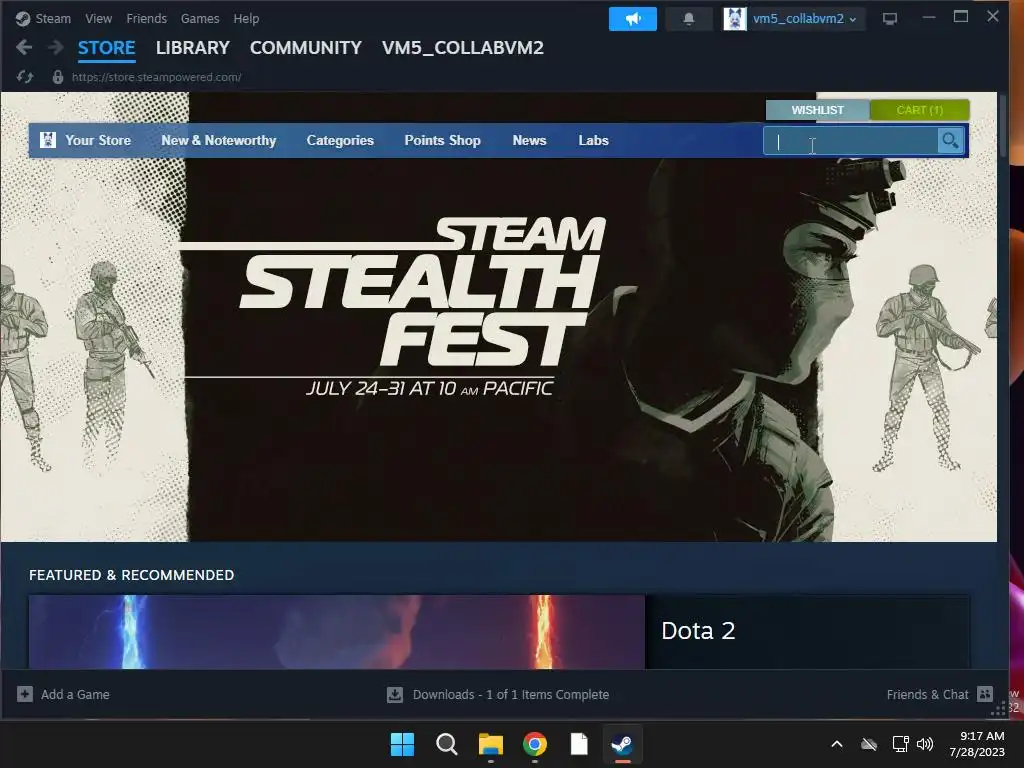This screenshot has height=768, width=1024.
Task: Expand the vm5_collabvm2 account dropdown
Action: (x=805, y=19)
